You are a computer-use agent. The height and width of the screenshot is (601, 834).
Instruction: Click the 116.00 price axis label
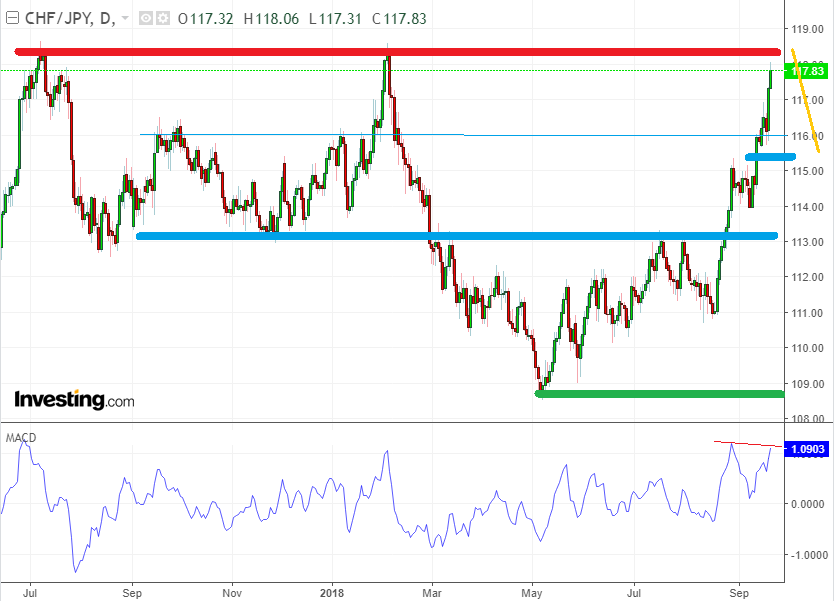pos(807,136)
